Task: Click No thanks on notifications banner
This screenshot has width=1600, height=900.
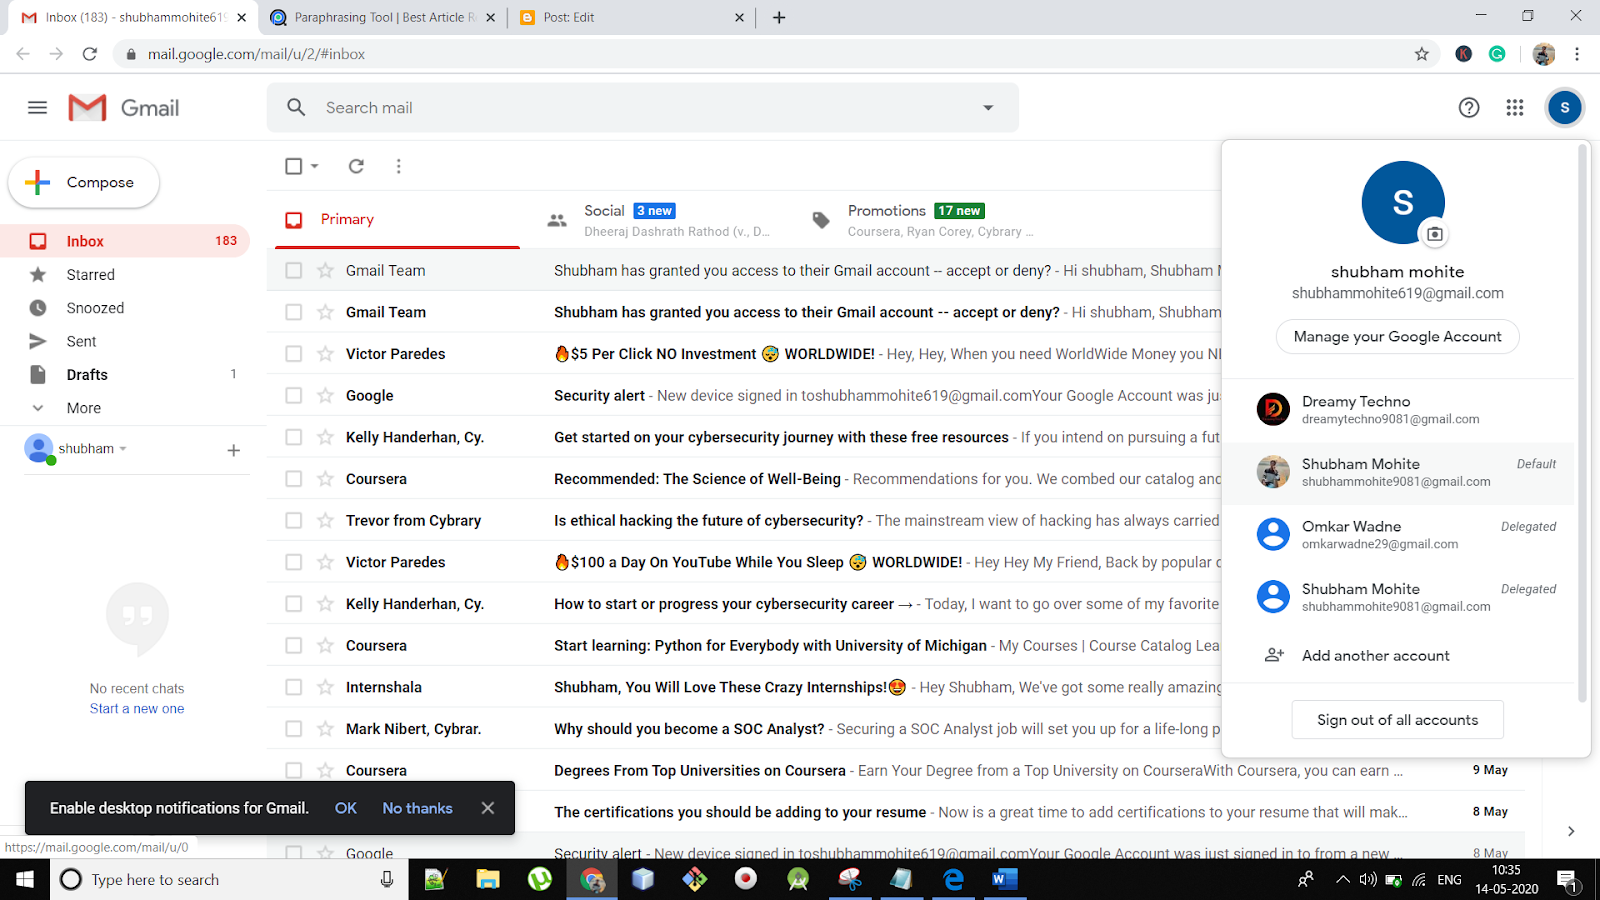Action: (417, 808)
